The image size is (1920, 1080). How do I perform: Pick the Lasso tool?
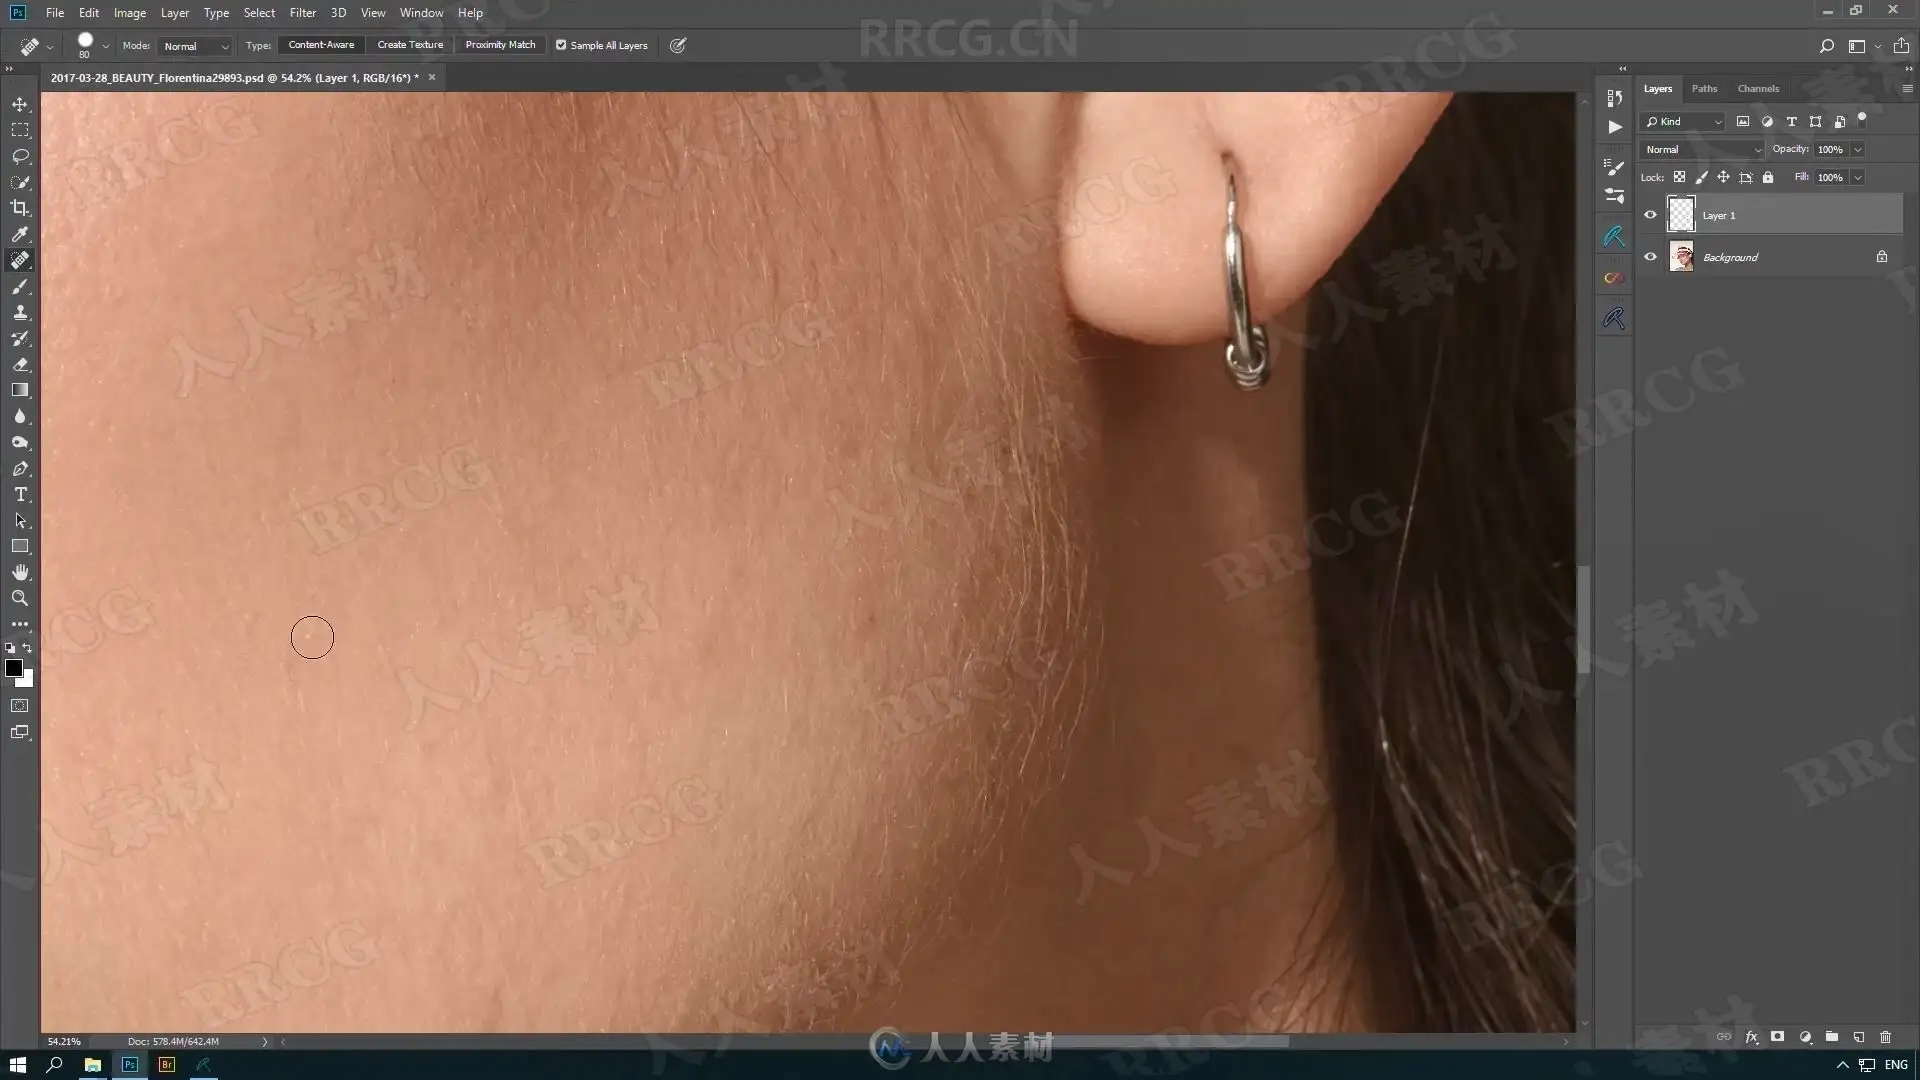[x=20, y=156]
